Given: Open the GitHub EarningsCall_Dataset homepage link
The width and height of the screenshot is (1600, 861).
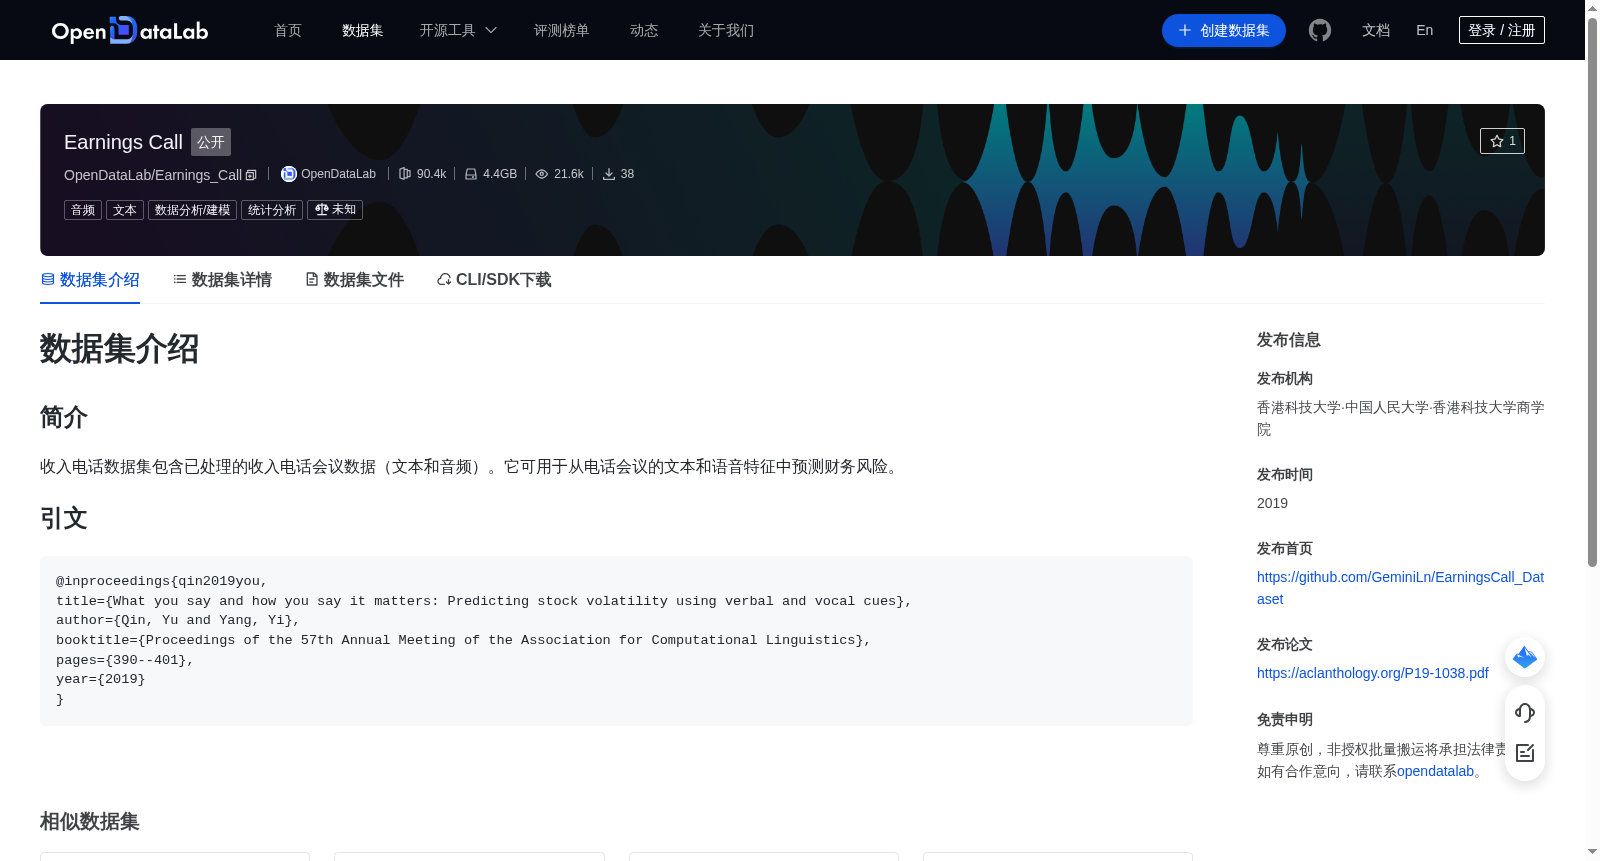Looking at the screenshot, I should (x=1400, y=588).
